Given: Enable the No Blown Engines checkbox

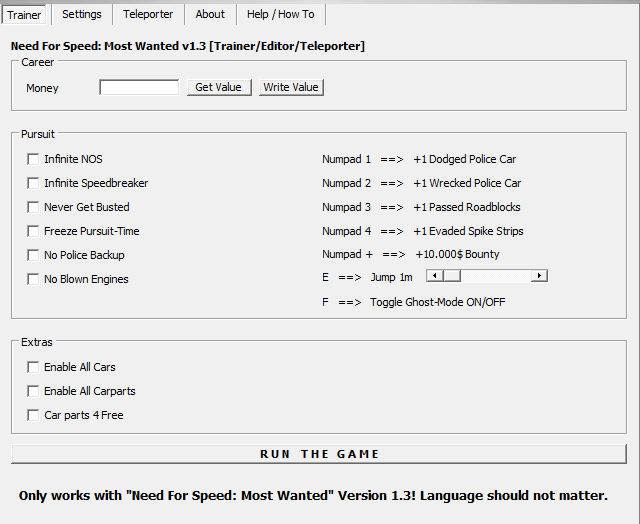Looking at the screenshot, I should coord(33,280).
